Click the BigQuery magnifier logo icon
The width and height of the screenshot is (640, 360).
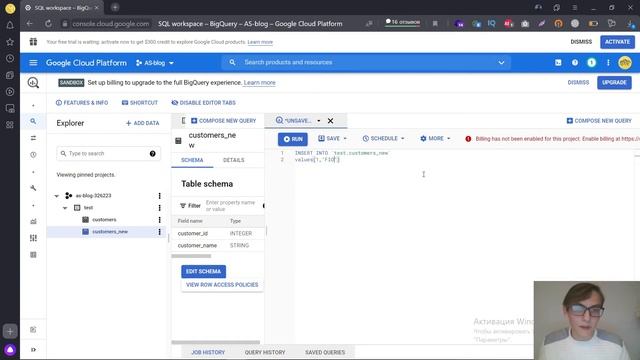33,82
